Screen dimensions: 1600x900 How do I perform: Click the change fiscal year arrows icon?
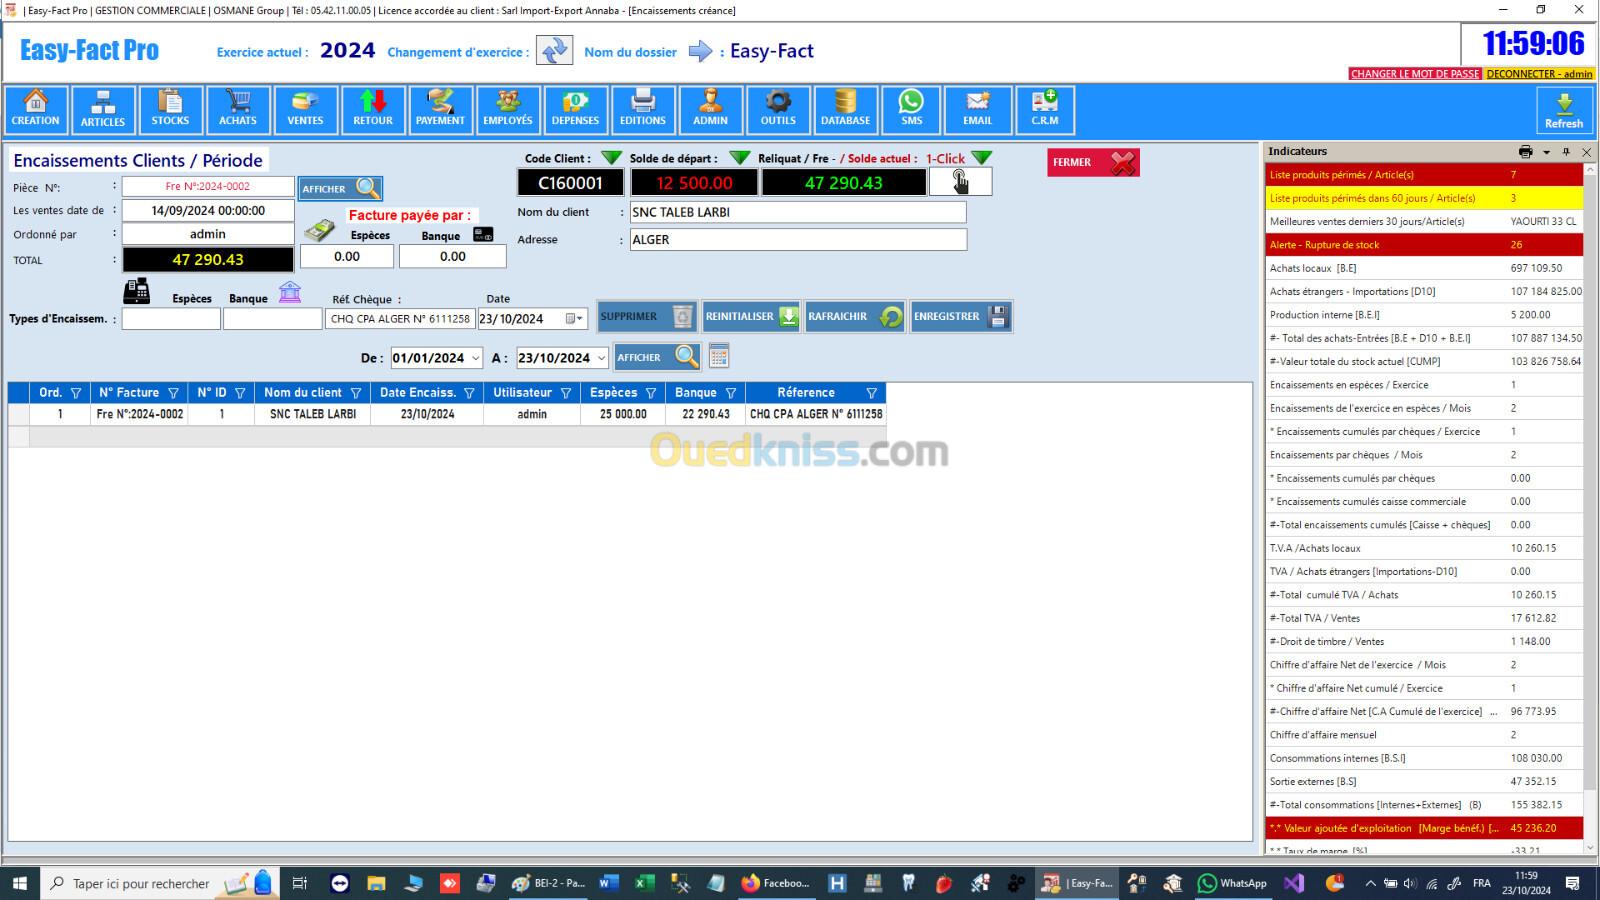(x=553, y=51)
